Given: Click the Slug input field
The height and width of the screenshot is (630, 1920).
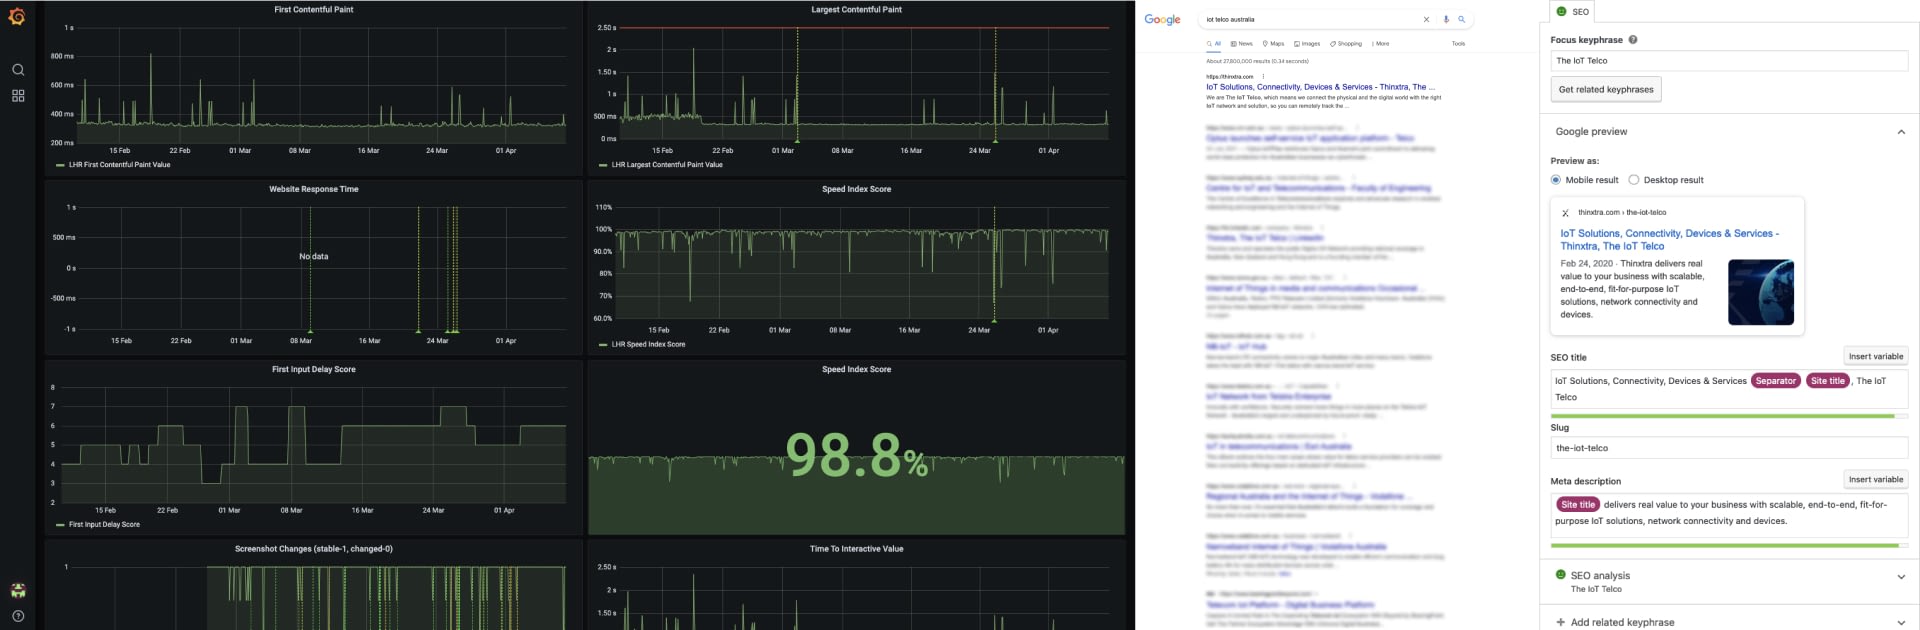Looking at the screenshot, I should 1729,448.
